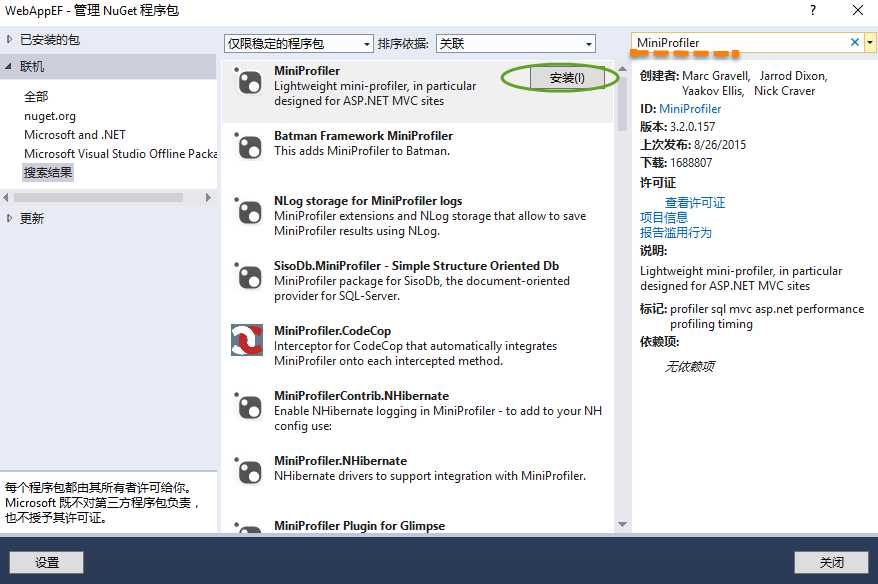The width and height of the screenshot is (878, 584).
Task: Select NLog storage for MiniProfiler logs title
Action: [368, 200]
